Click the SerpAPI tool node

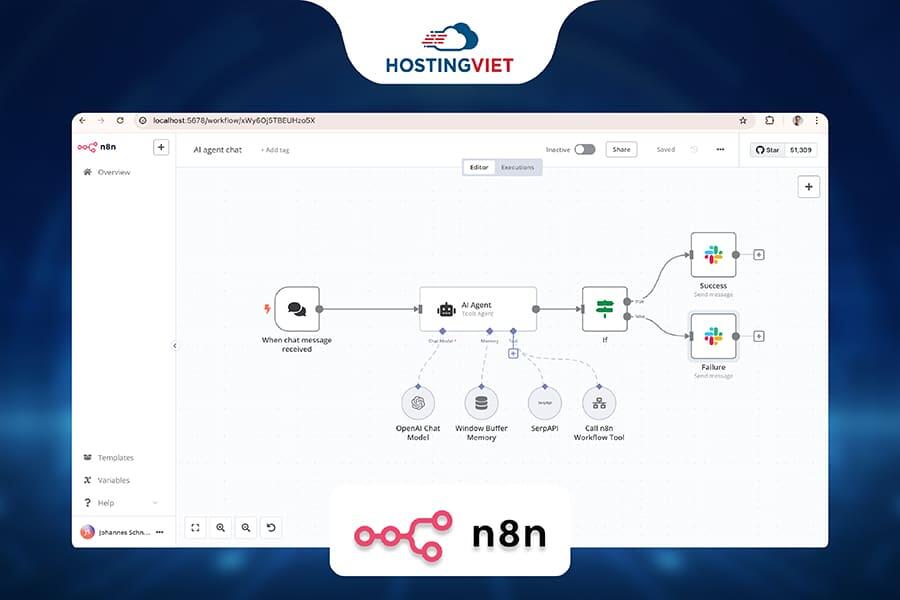[544, 403]
